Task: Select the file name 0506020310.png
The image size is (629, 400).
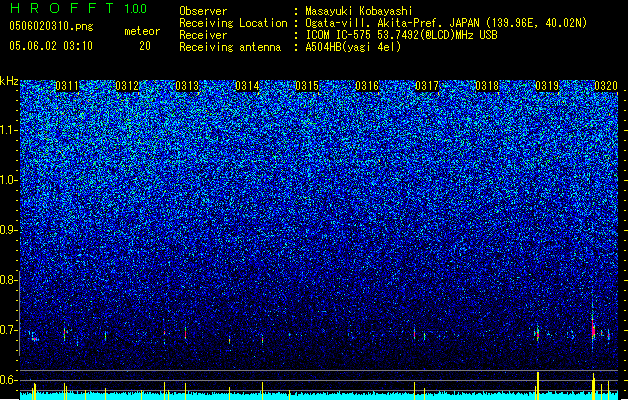Action: (x=51, y=27)
